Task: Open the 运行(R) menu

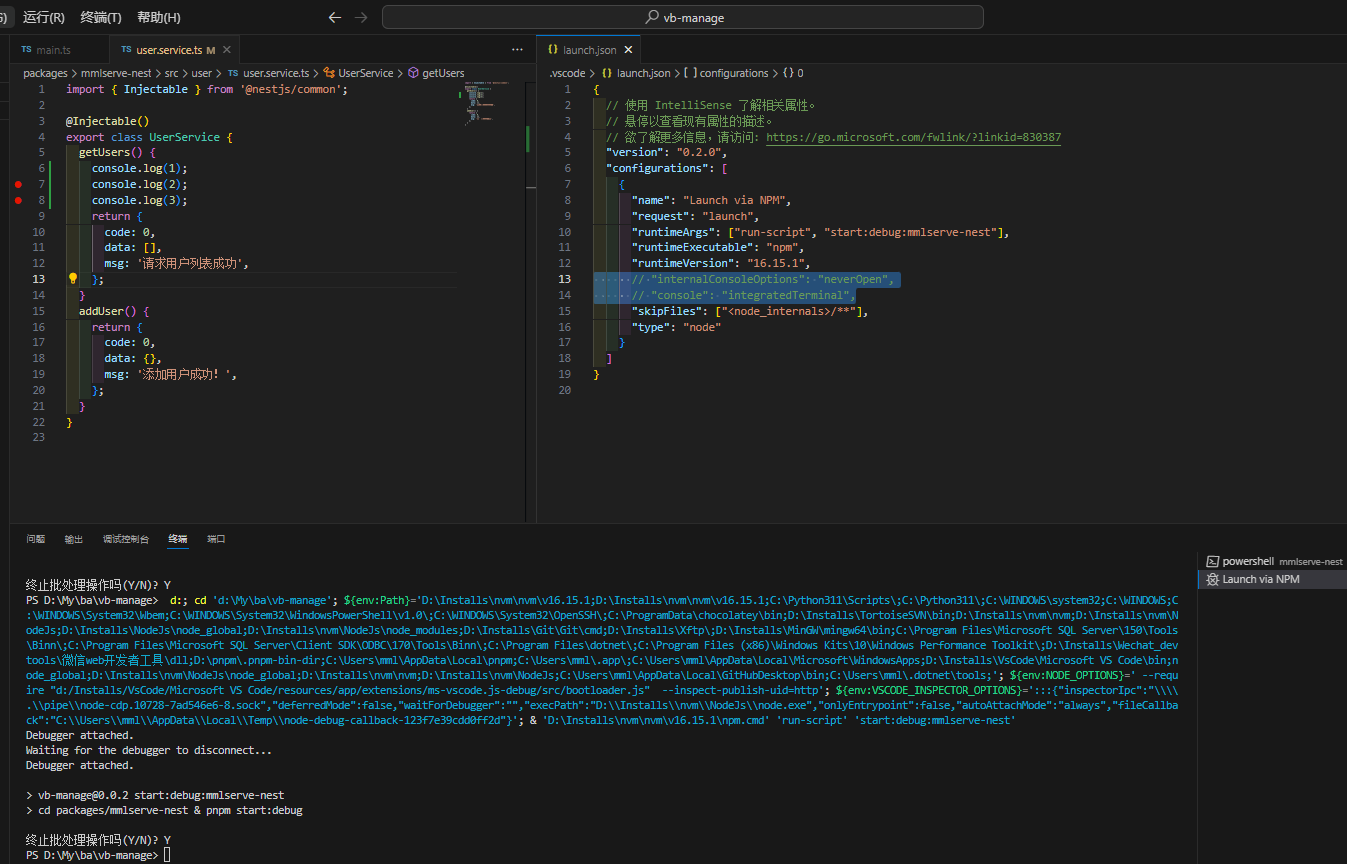Action: click(43, 17)
